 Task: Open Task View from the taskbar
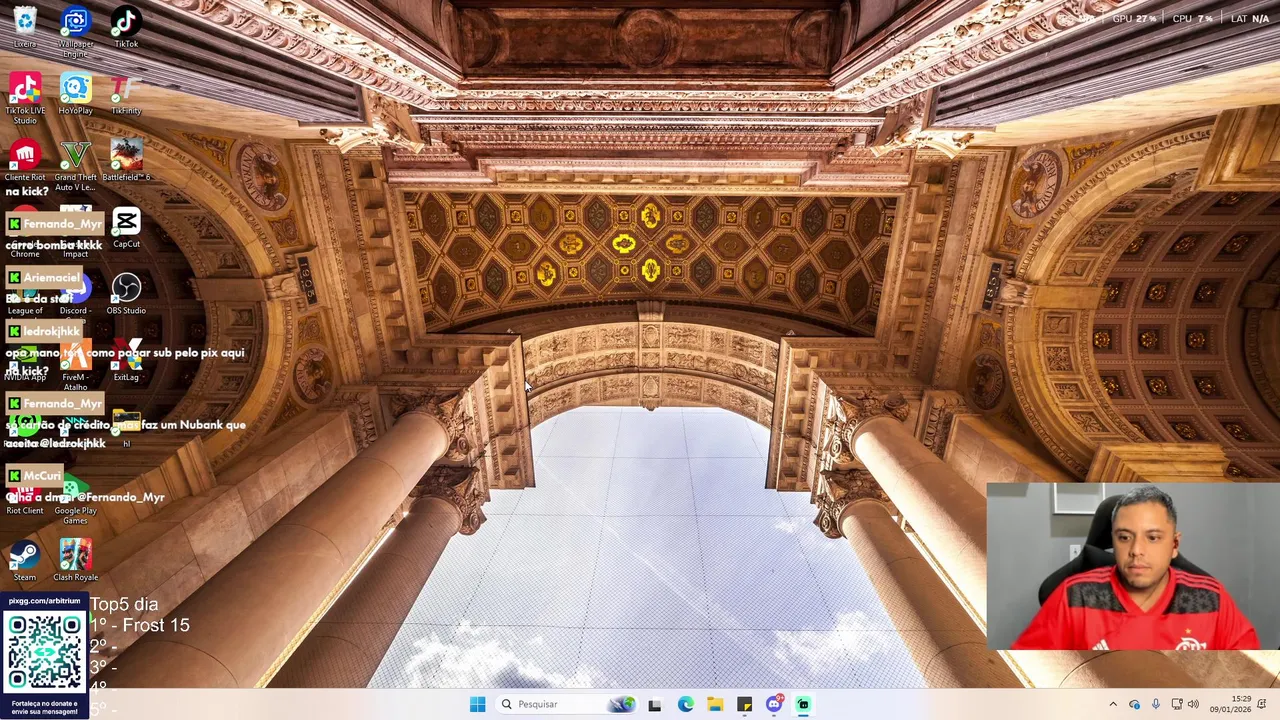point(654,704)
